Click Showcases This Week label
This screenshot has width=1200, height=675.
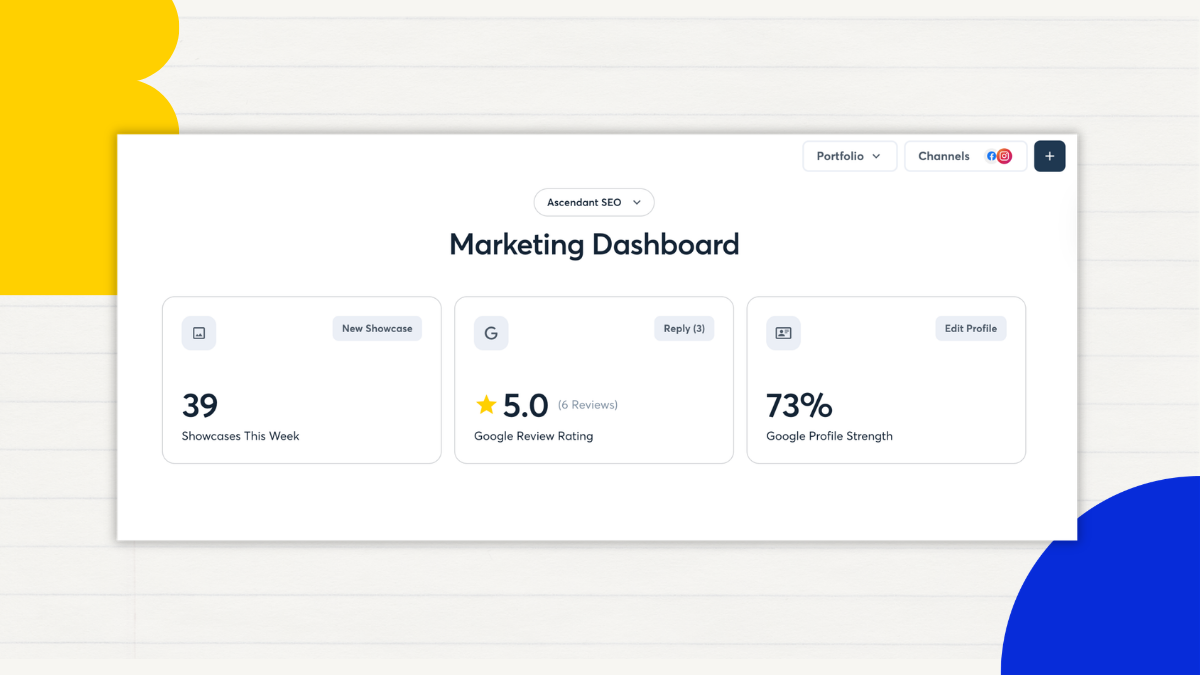(x=240, y=436)
